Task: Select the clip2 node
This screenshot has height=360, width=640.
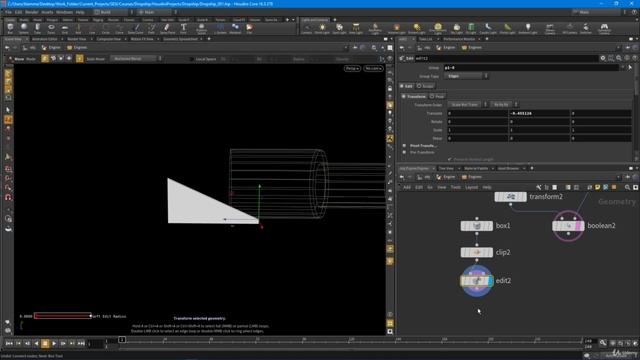Action: (477, 252)
